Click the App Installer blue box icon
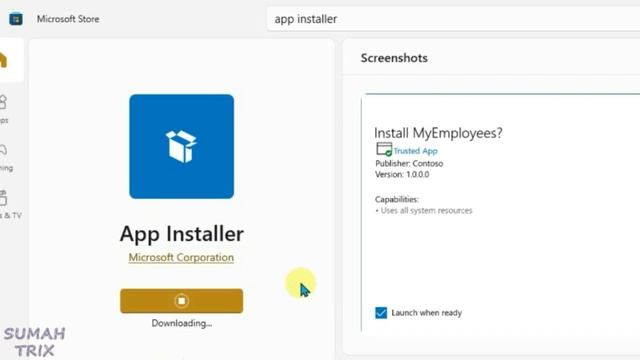 (182, 147)
